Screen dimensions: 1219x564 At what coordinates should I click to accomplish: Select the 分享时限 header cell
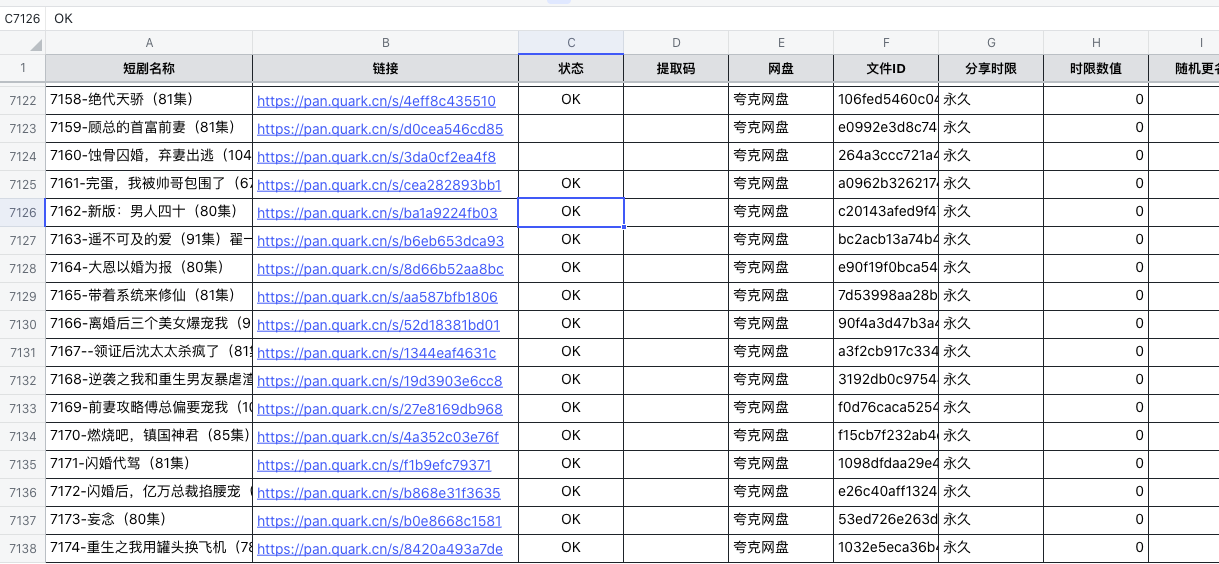click(x=990, y=69)
